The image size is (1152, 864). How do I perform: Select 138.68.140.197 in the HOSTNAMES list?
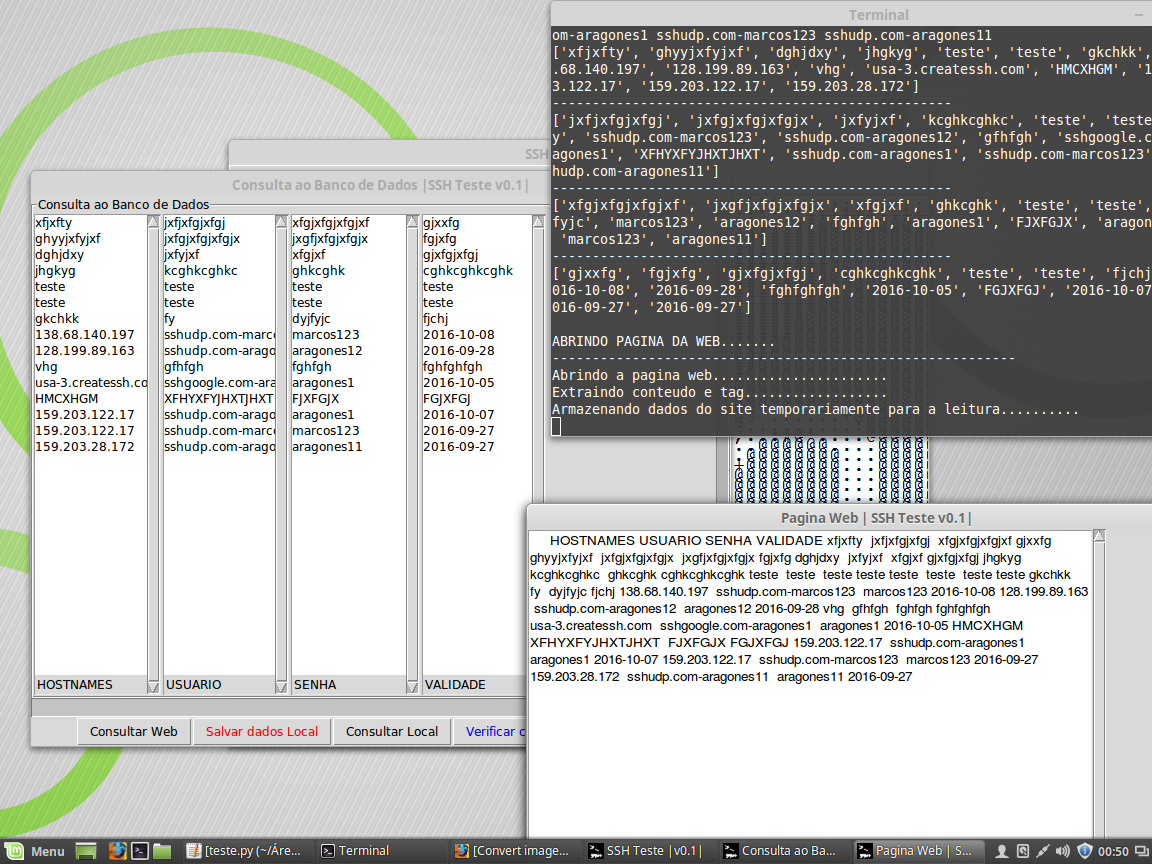[85, 335]
